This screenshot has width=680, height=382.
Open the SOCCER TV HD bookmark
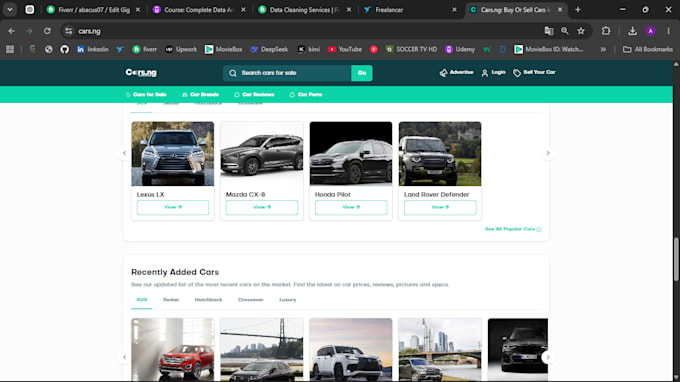[x=411, y=49]
